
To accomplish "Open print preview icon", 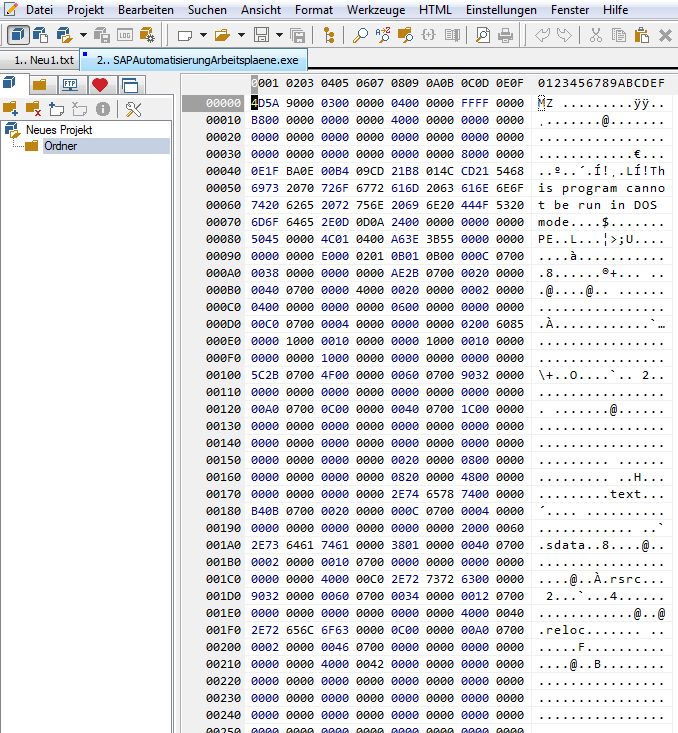I will tap(483, 35).
